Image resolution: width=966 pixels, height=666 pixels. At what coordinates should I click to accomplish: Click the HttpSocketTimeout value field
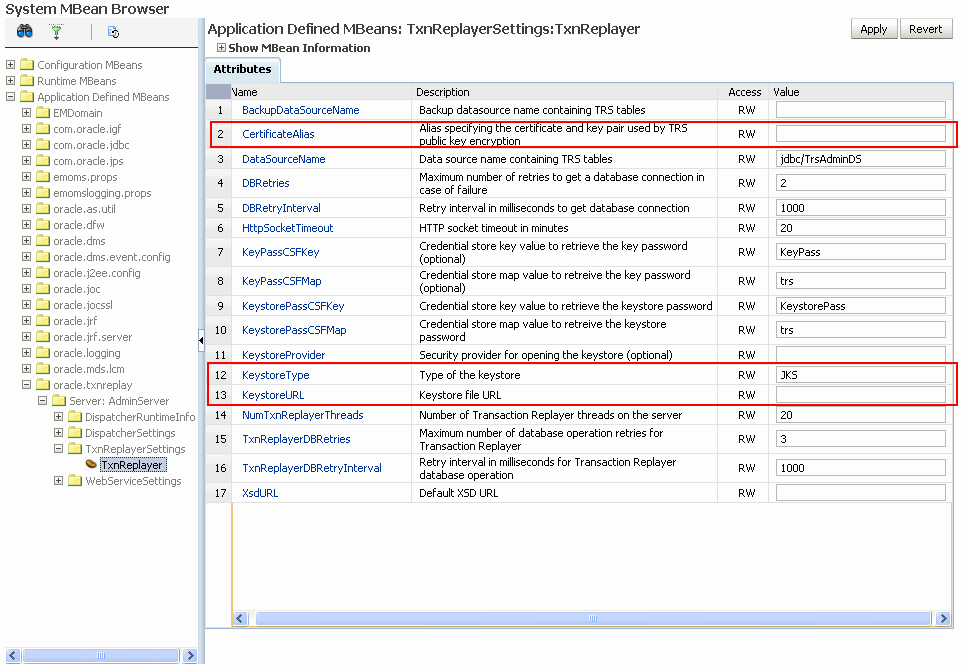pyautogui.click(x=860, y=228)
